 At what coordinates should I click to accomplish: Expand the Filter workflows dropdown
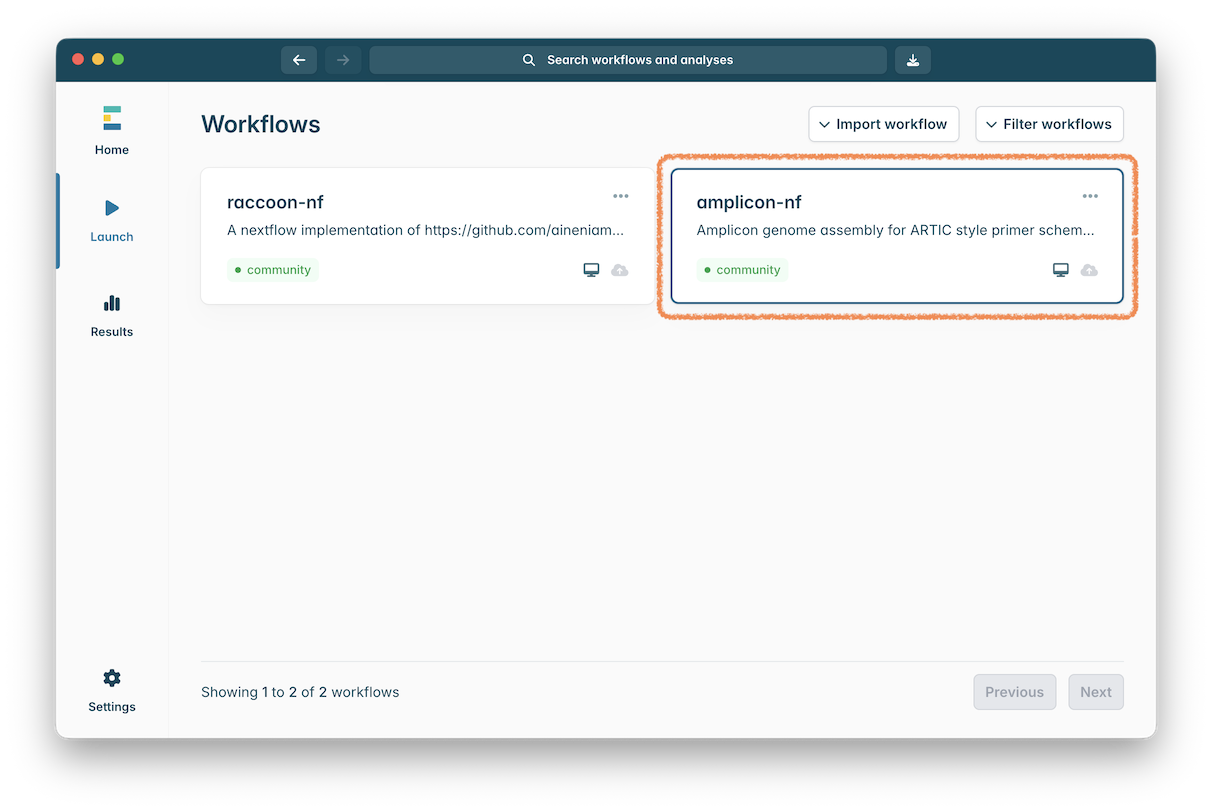1049,124
